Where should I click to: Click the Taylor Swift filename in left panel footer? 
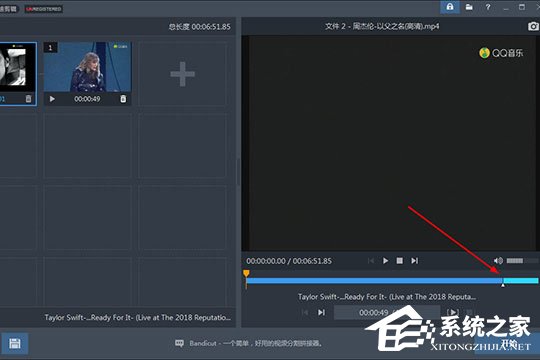point(138,317)
